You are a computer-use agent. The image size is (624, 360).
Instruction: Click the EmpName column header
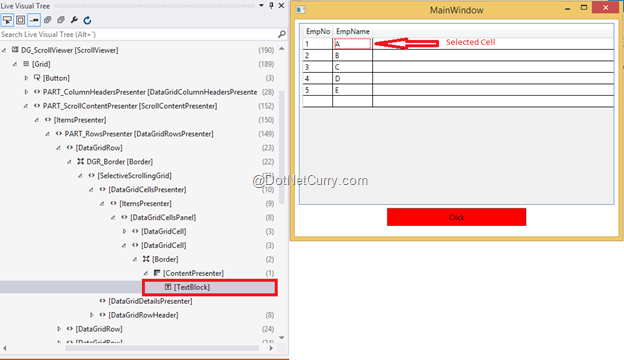[x=353, y=31]
